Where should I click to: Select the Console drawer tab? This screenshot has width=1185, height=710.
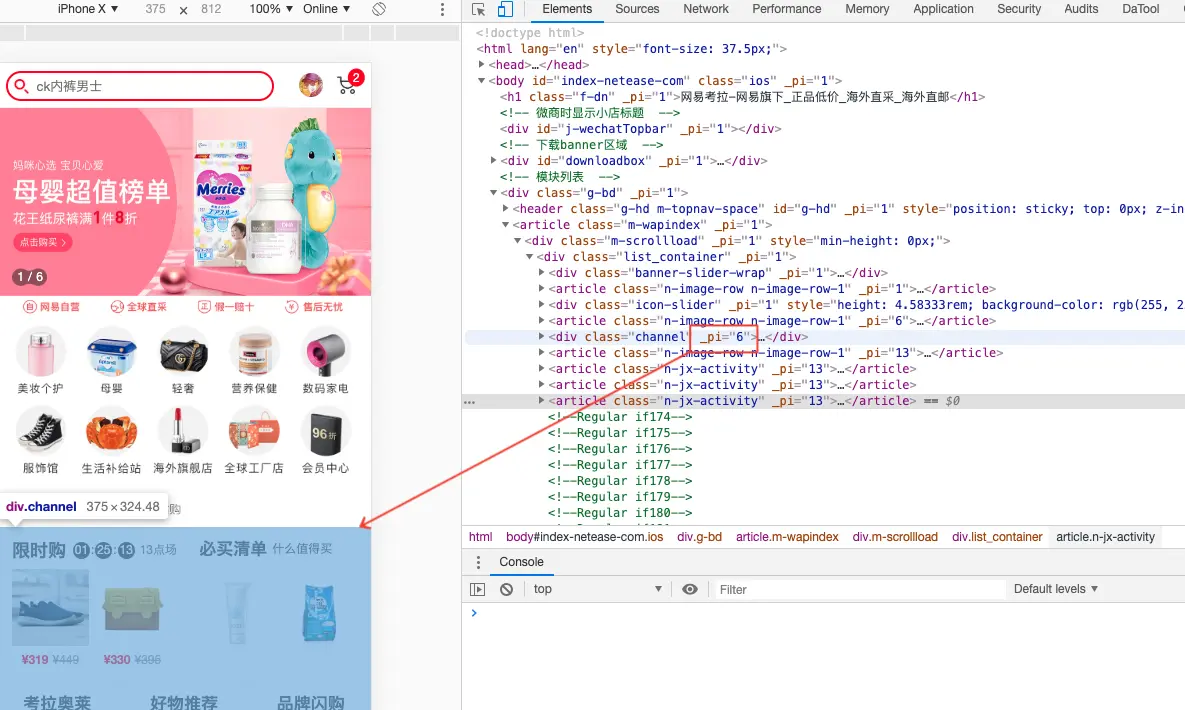click(521, 562)
